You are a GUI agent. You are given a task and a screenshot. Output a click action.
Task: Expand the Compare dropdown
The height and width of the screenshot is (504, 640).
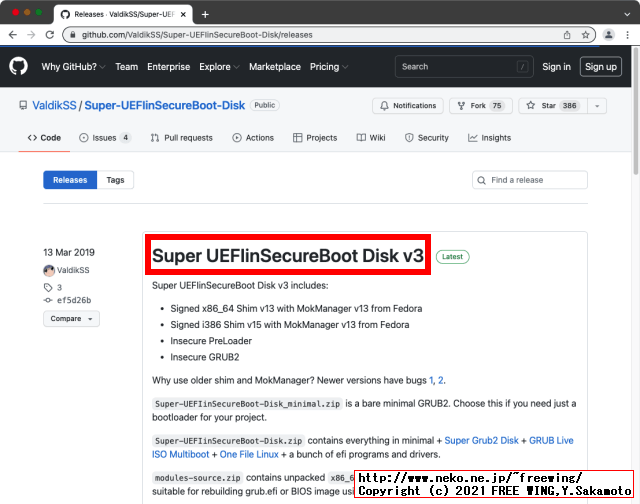coord(71,319)
